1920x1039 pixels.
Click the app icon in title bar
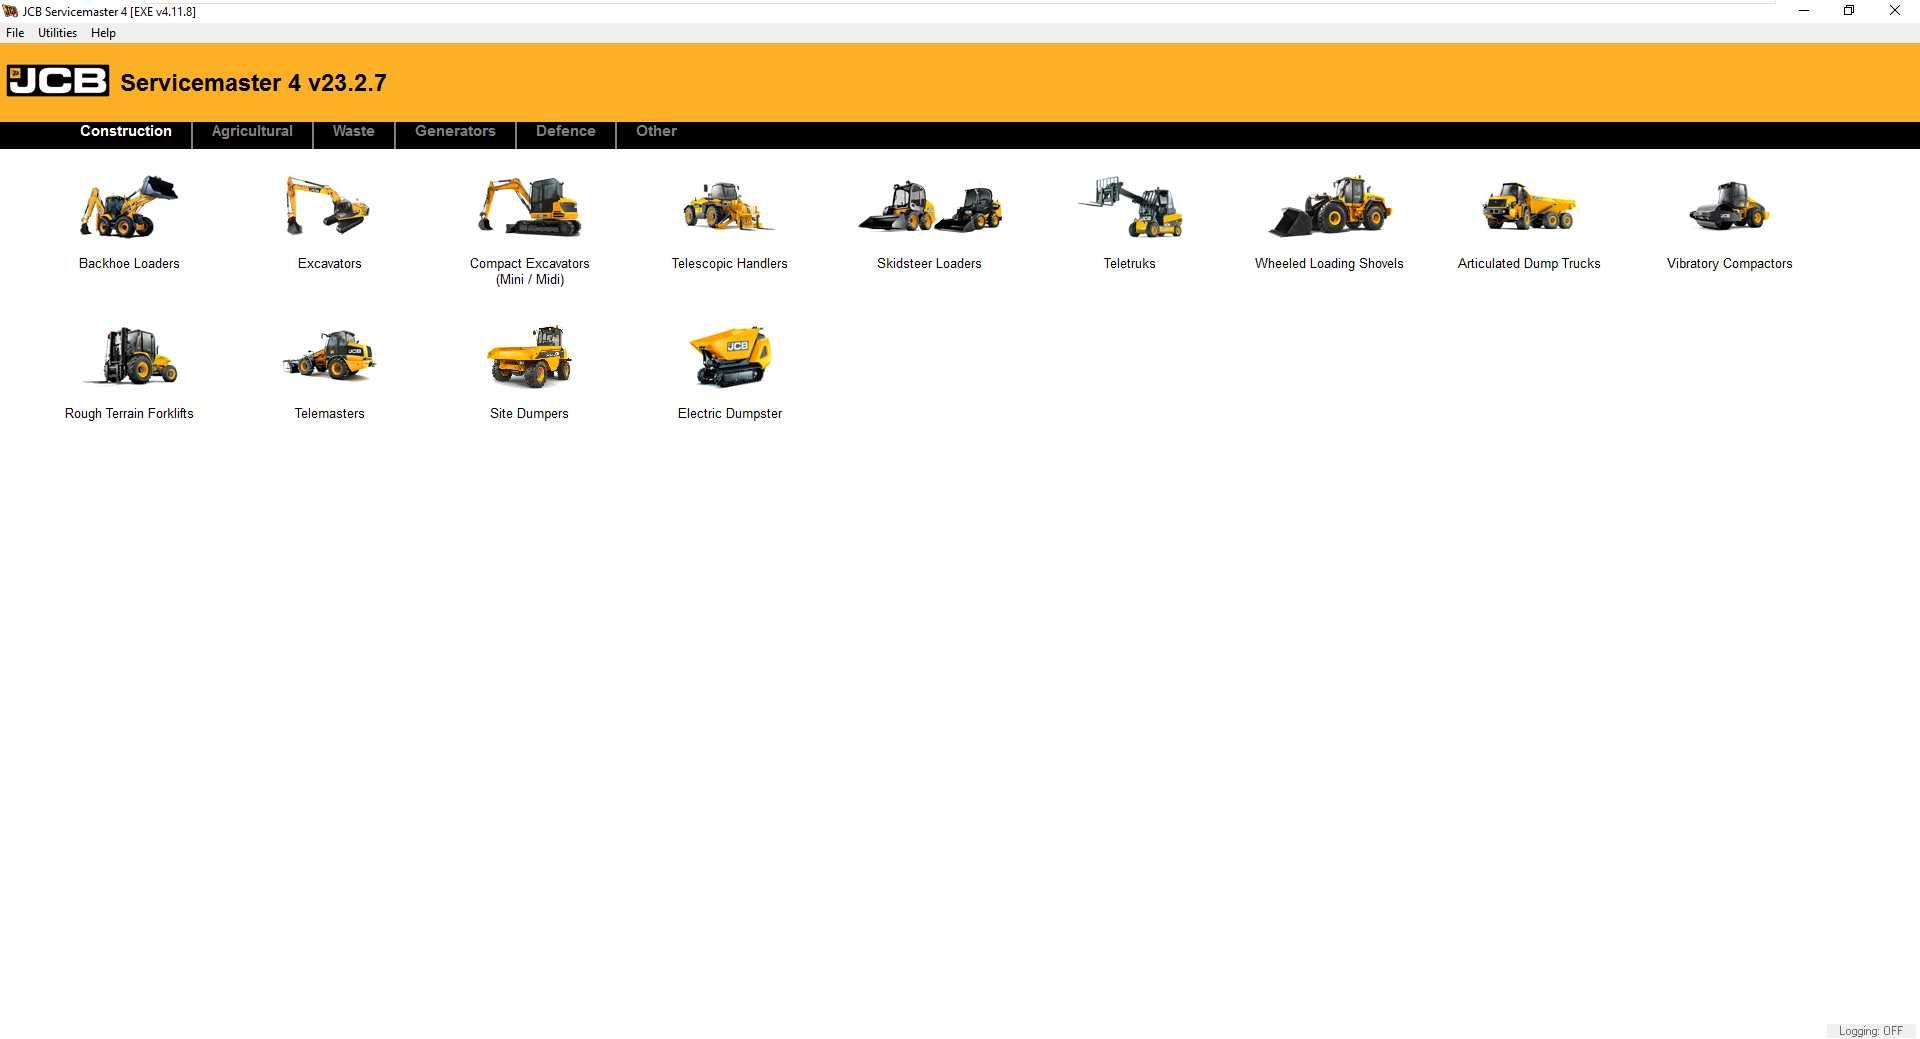coord(10,11)
